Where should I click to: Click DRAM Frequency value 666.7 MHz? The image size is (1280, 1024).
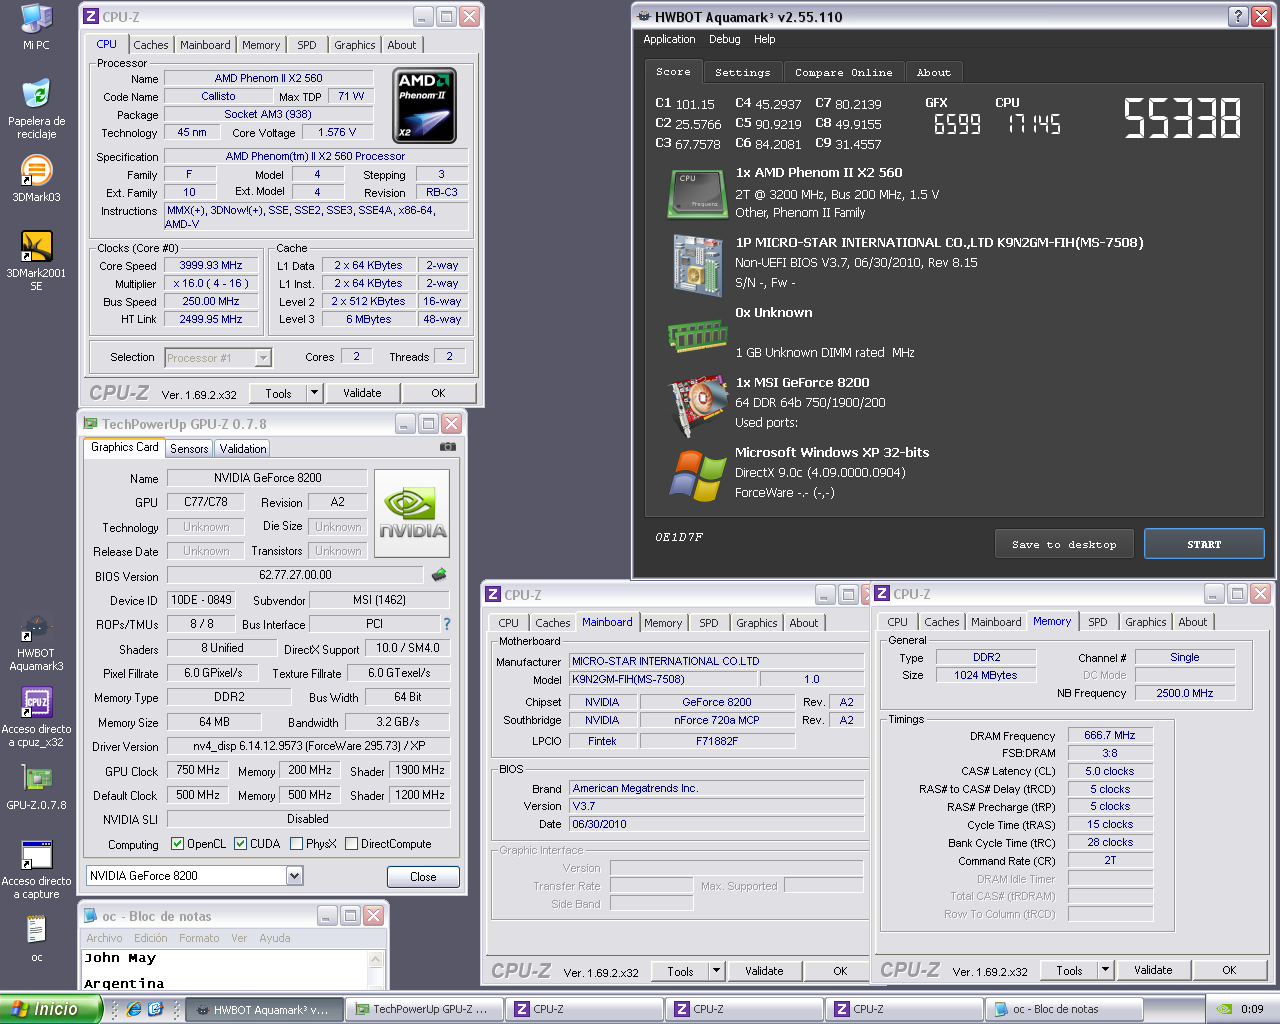1110,735
